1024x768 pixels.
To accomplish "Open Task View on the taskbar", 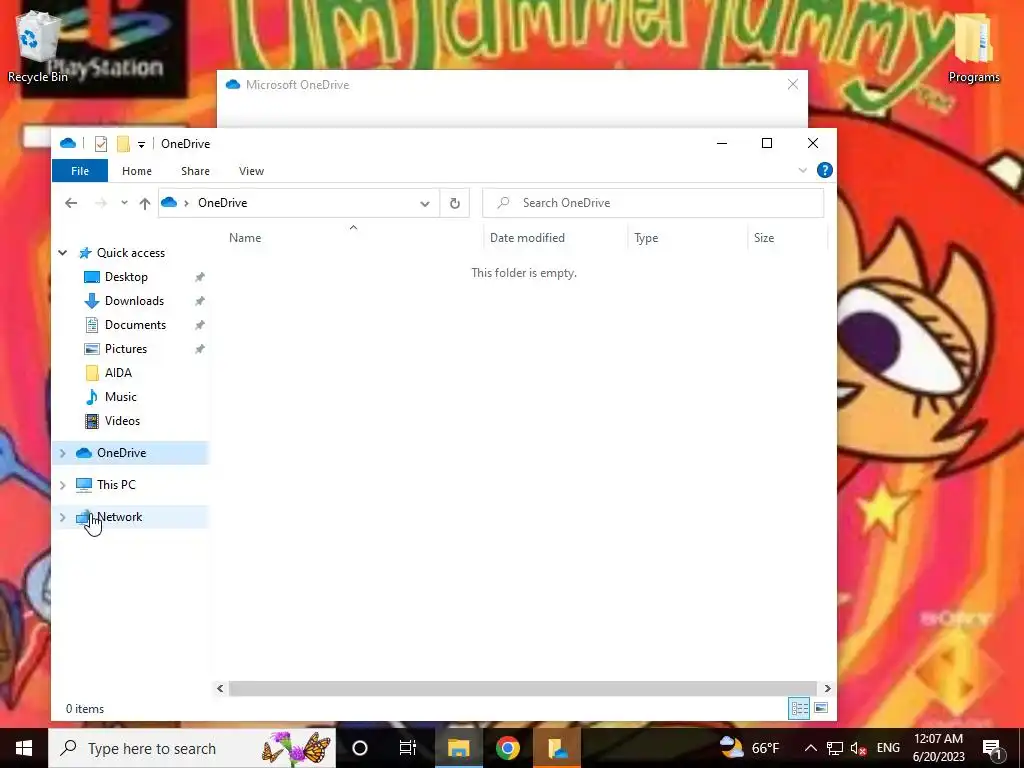I will pos(408,748).
